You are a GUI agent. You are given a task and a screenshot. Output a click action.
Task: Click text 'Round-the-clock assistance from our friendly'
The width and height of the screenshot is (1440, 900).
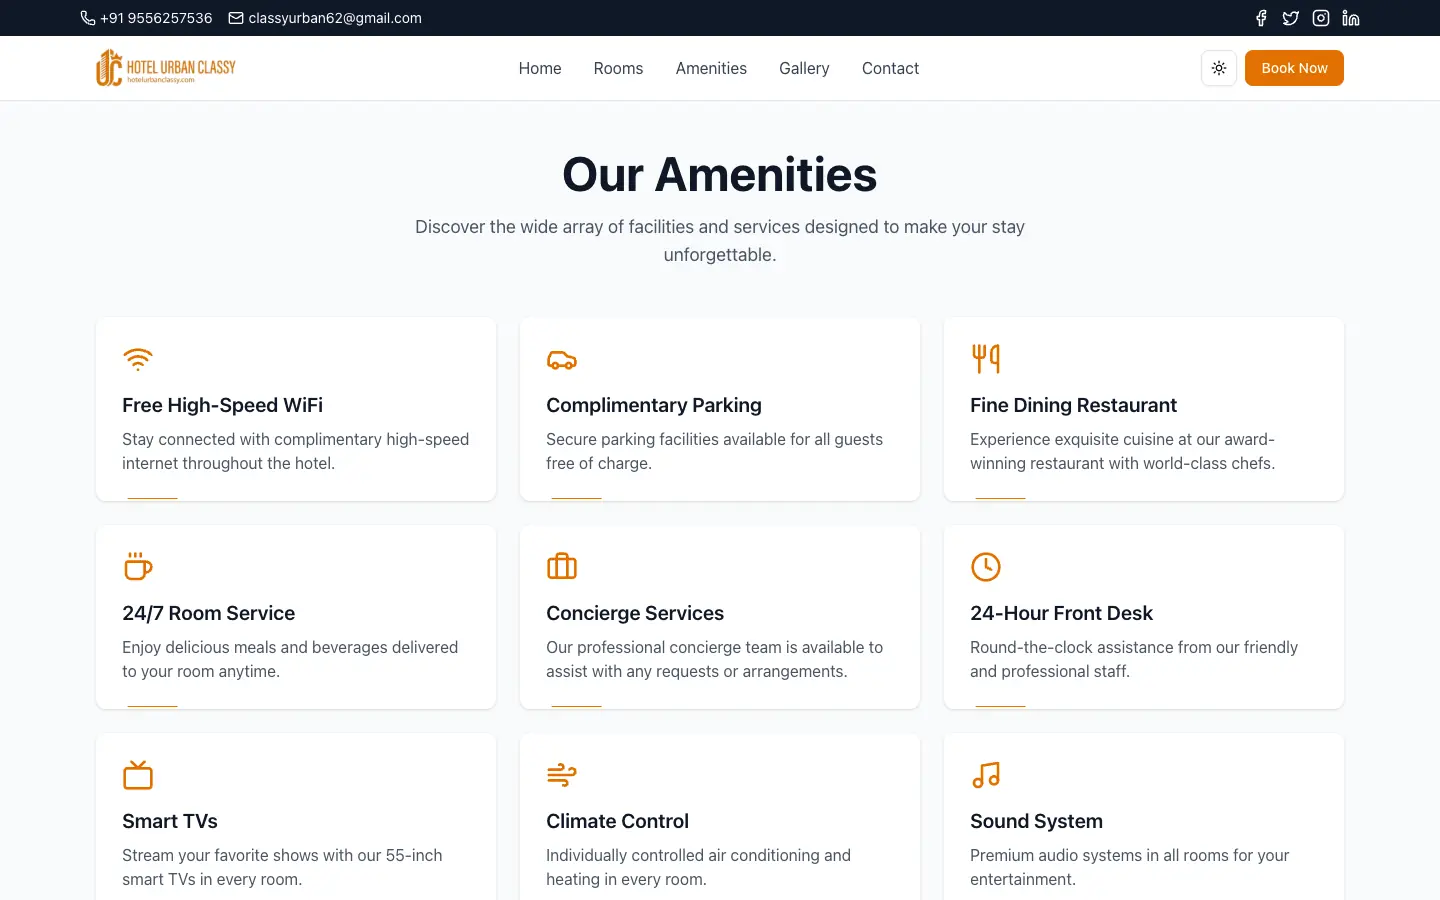pos(1134,647)
